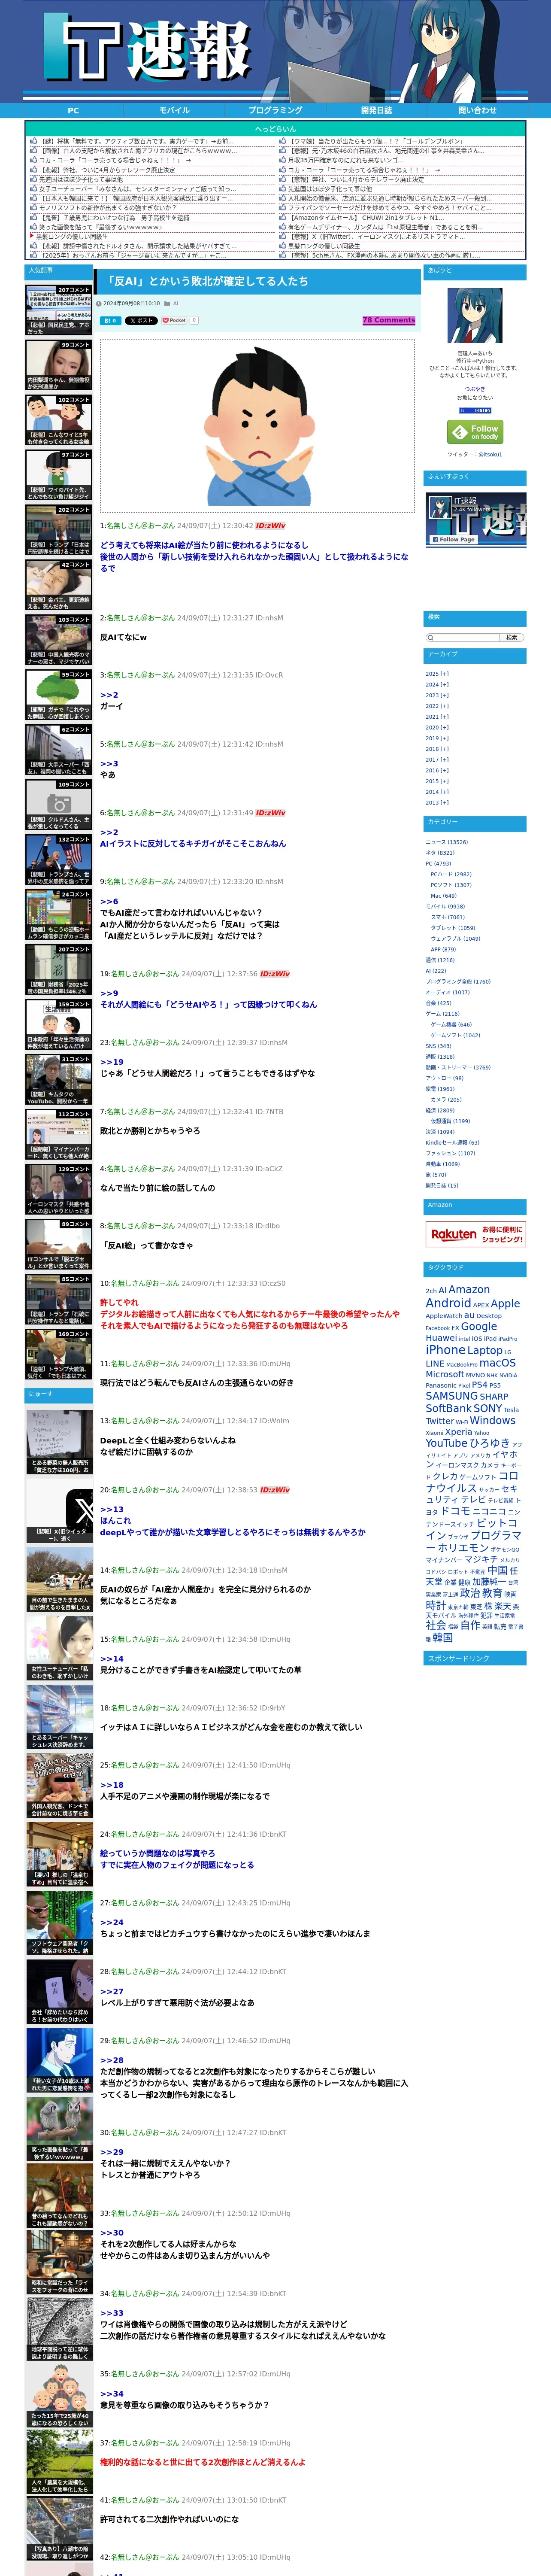551x2576 pixels.
Task: Select the Android tag in tag cloud
Action: point(448,1303)
